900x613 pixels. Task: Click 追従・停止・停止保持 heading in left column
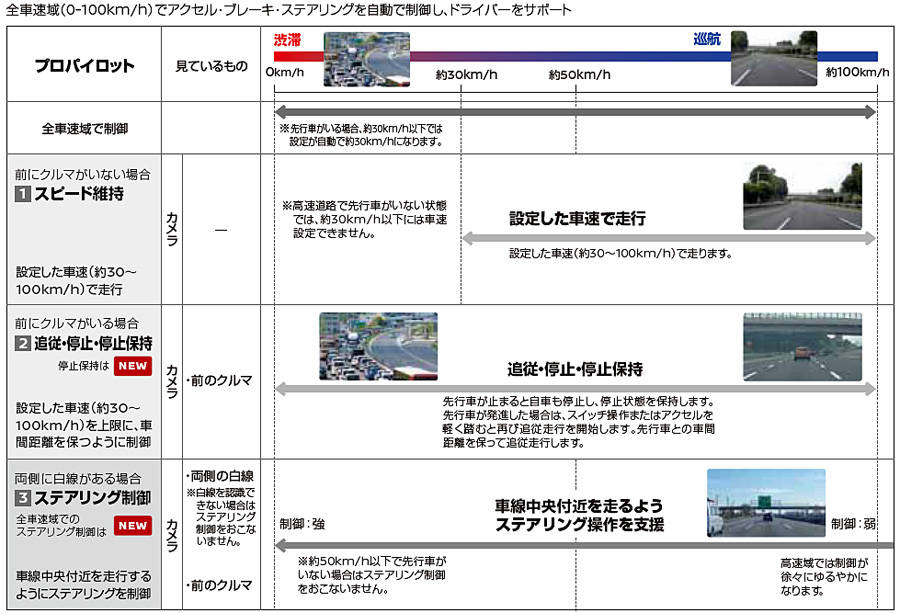point(94,343)
